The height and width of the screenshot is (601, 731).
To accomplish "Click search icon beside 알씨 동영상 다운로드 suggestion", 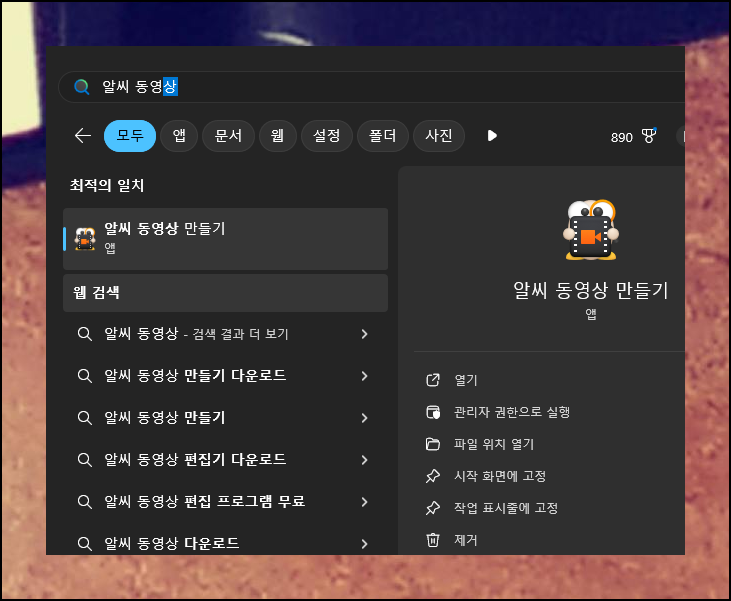I will 84,544.
